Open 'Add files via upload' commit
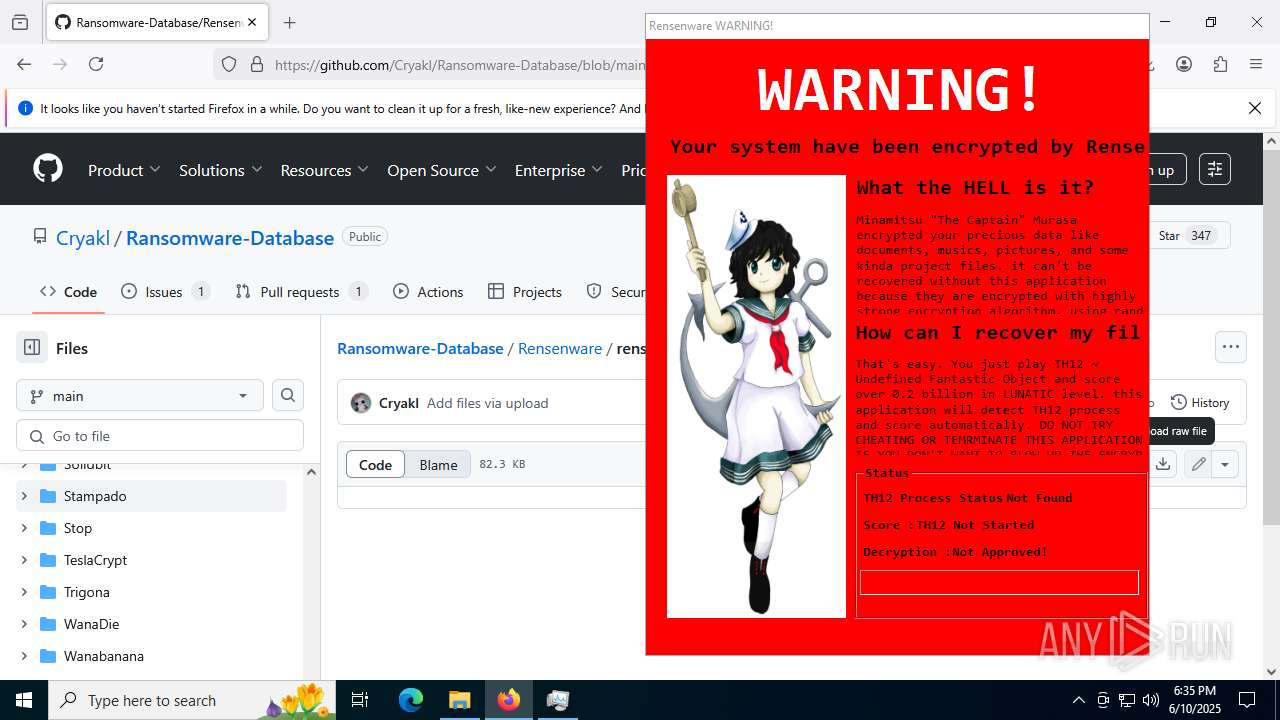1280x720 pixels. click(487, 403)
